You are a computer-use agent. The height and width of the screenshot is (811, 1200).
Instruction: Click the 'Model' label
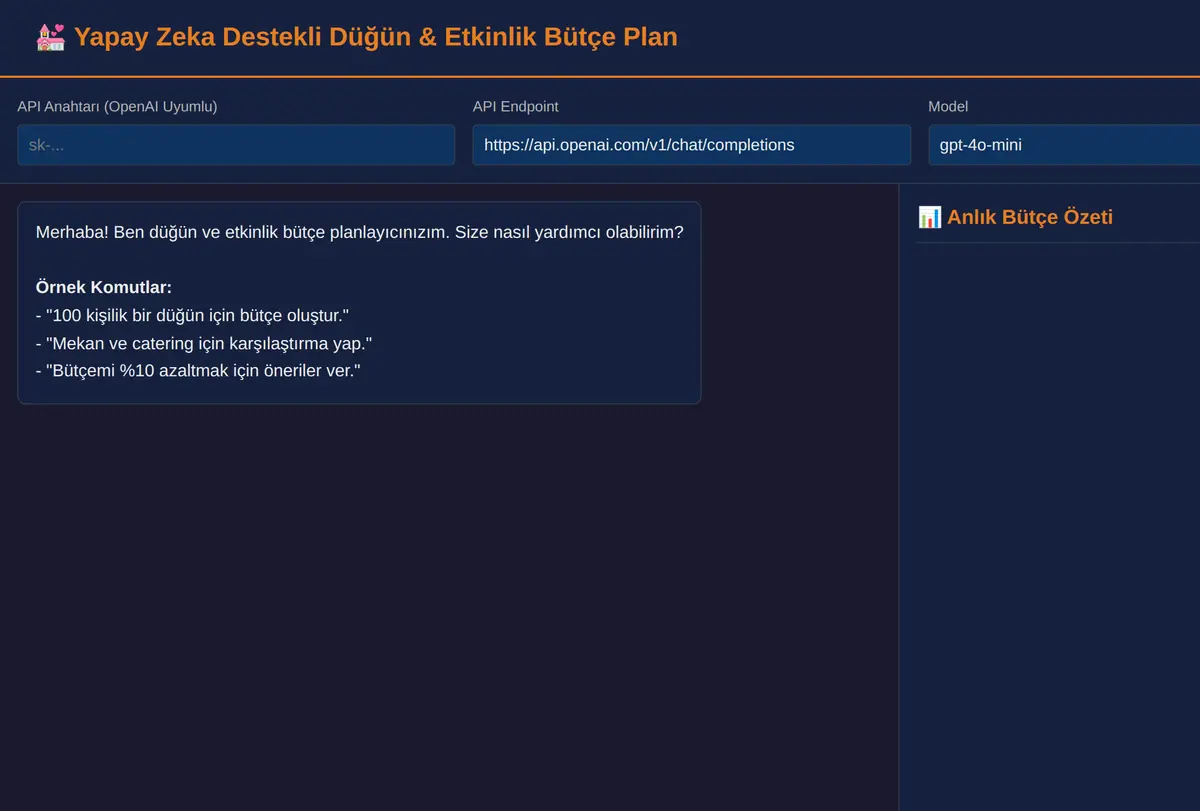coord(948,106)
